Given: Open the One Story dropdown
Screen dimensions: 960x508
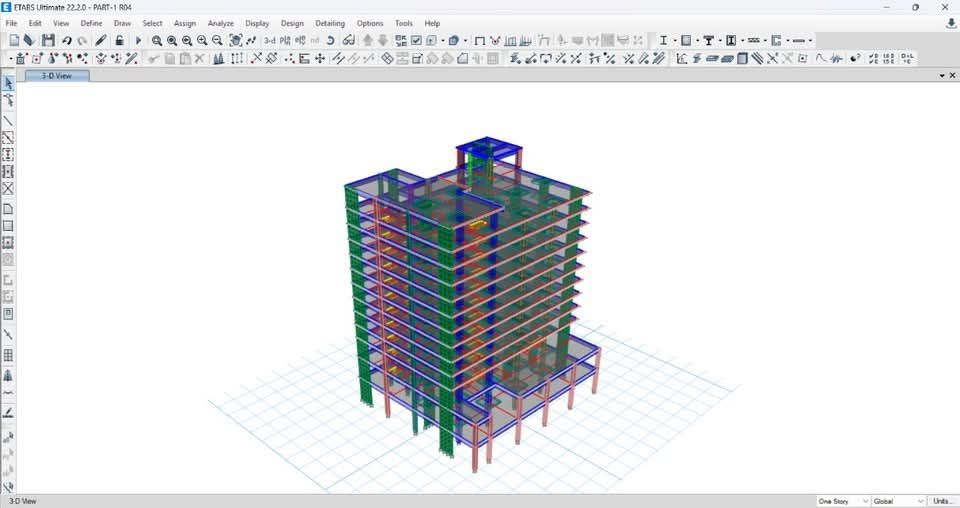Looking at the screenshot, I should pyautogui.click(x=842, y=501).
